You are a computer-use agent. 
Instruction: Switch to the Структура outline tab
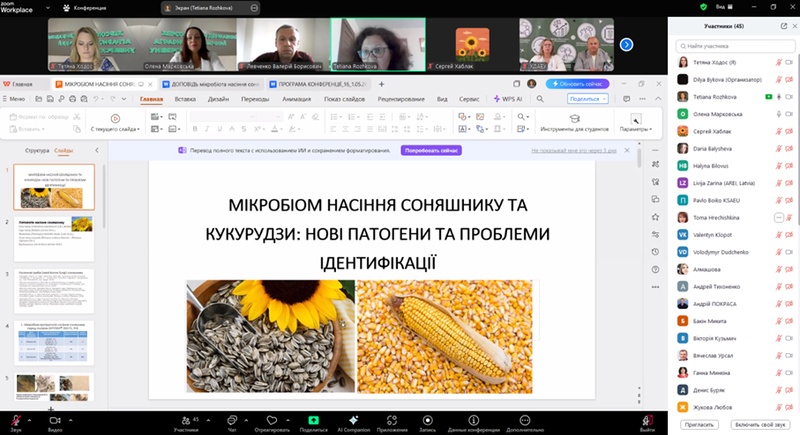(37, 150)
